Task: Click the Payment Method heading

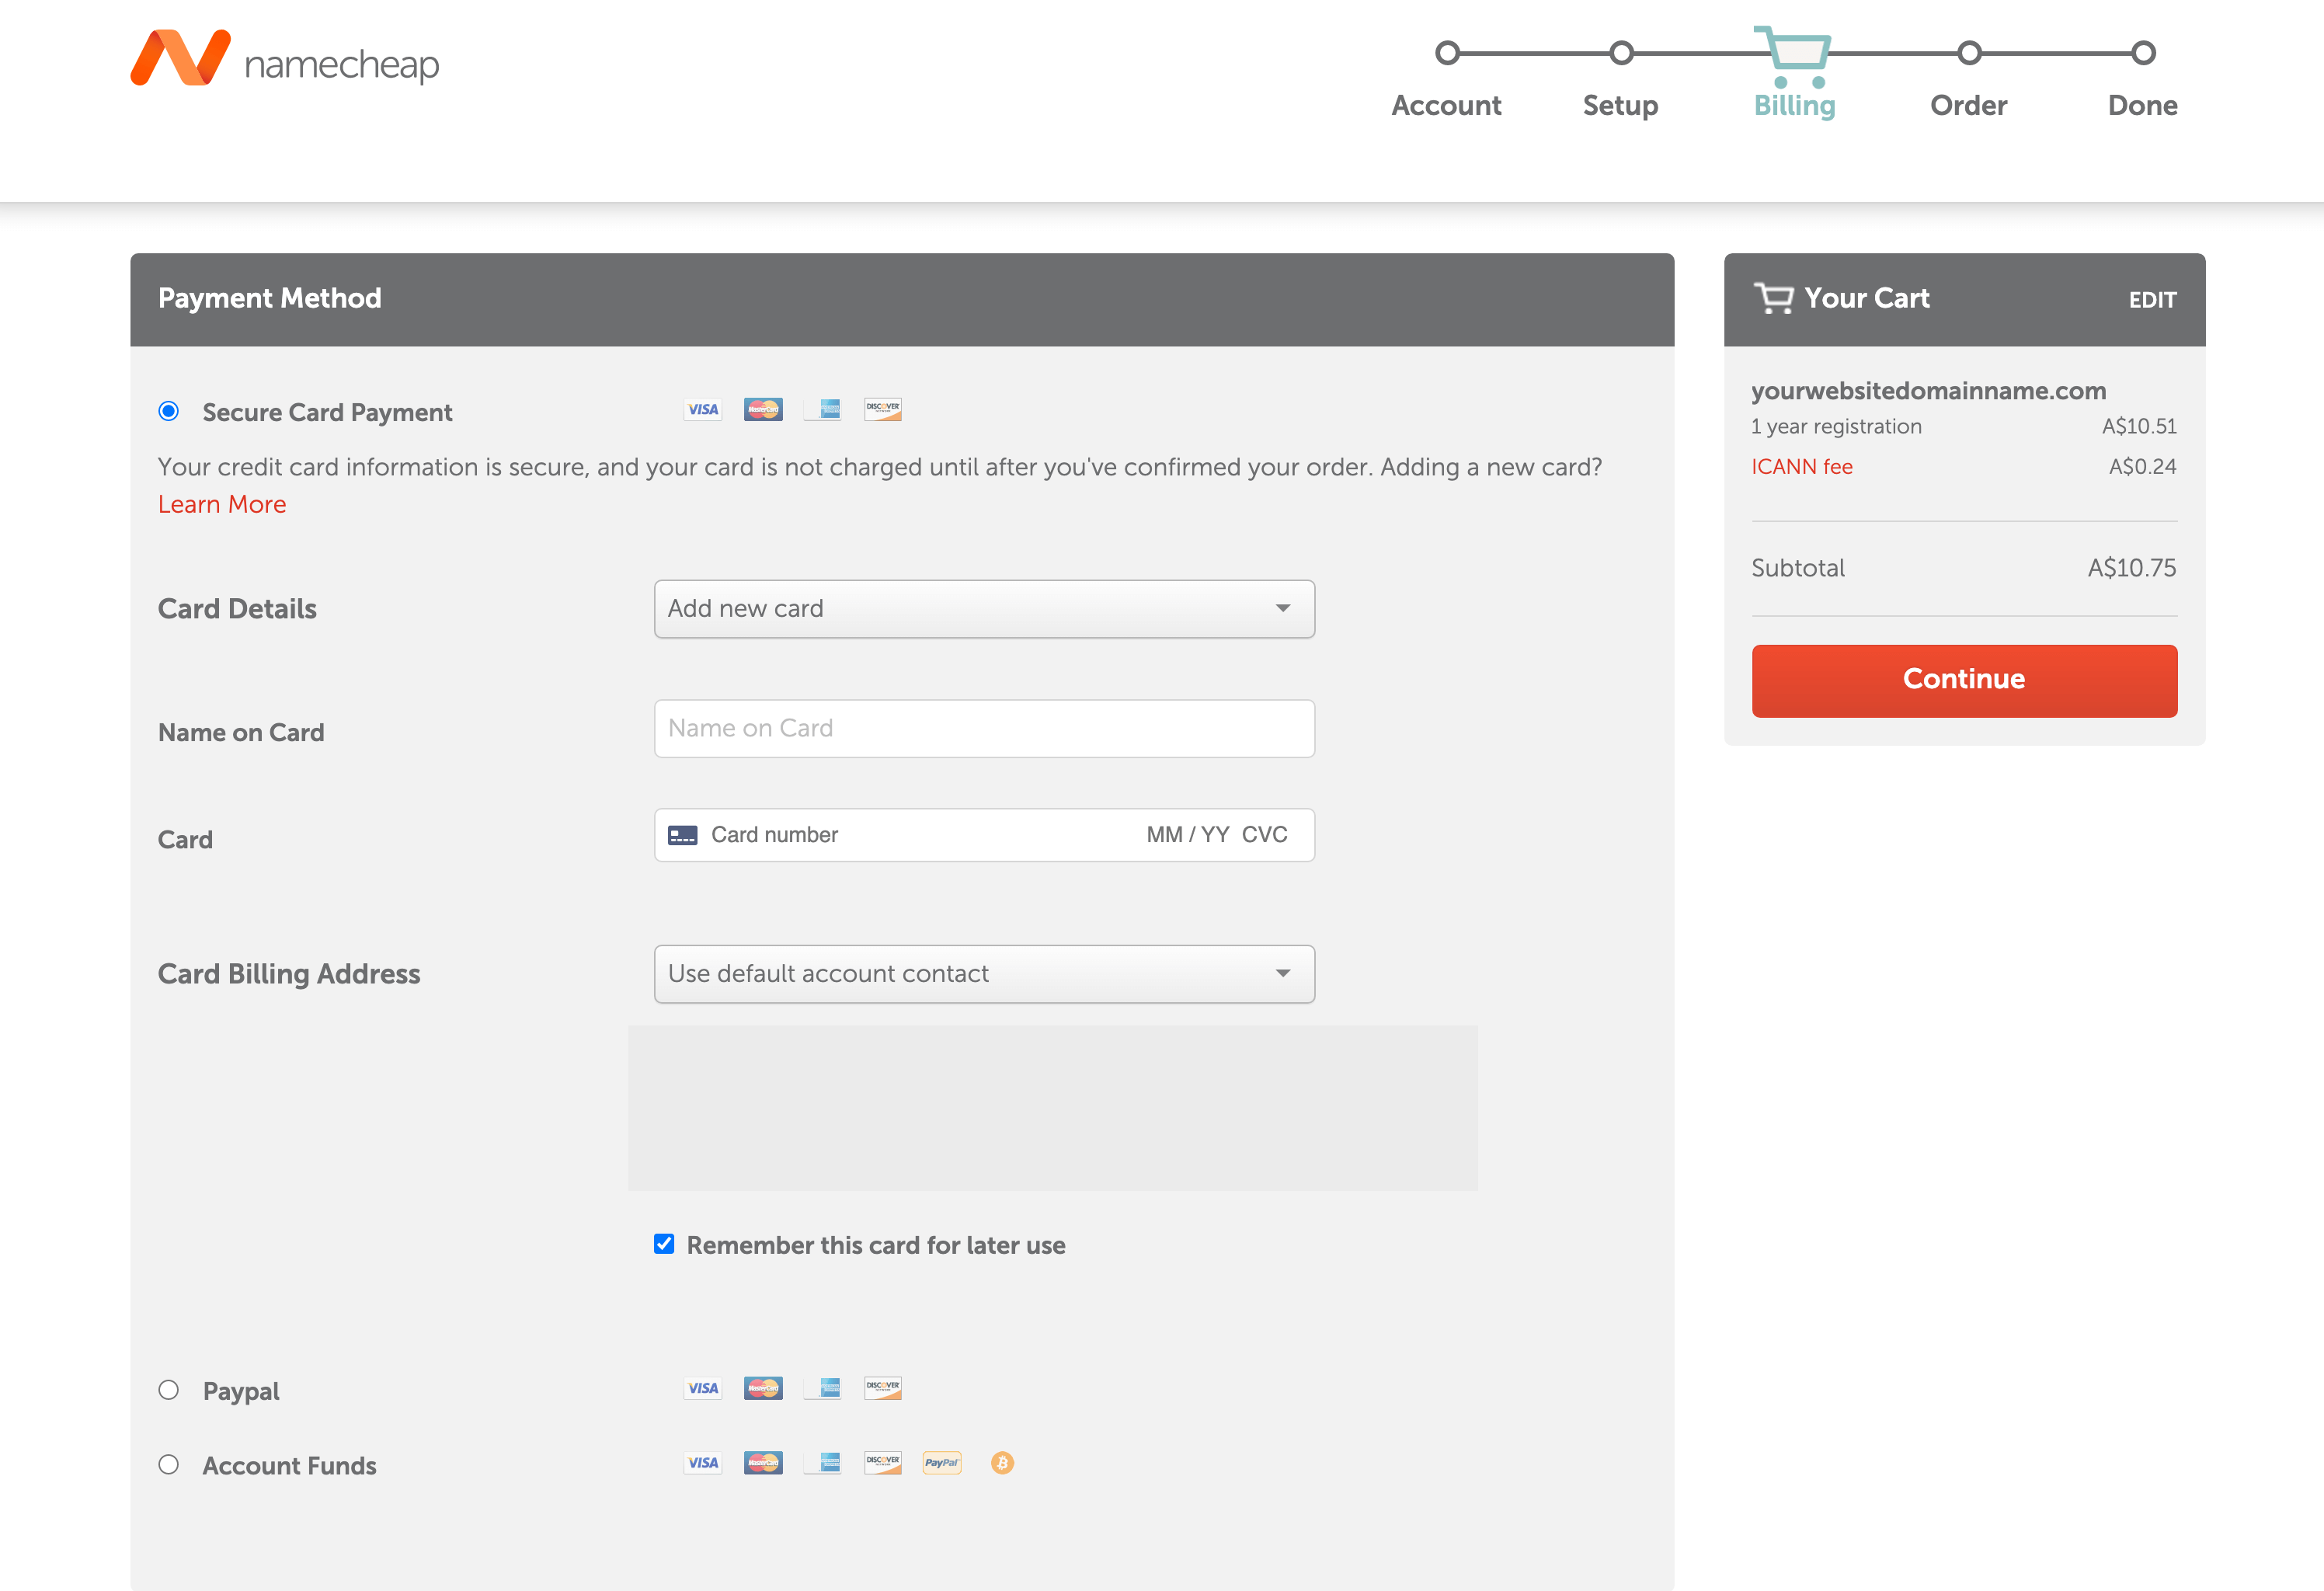Action: tap(270, 298)
